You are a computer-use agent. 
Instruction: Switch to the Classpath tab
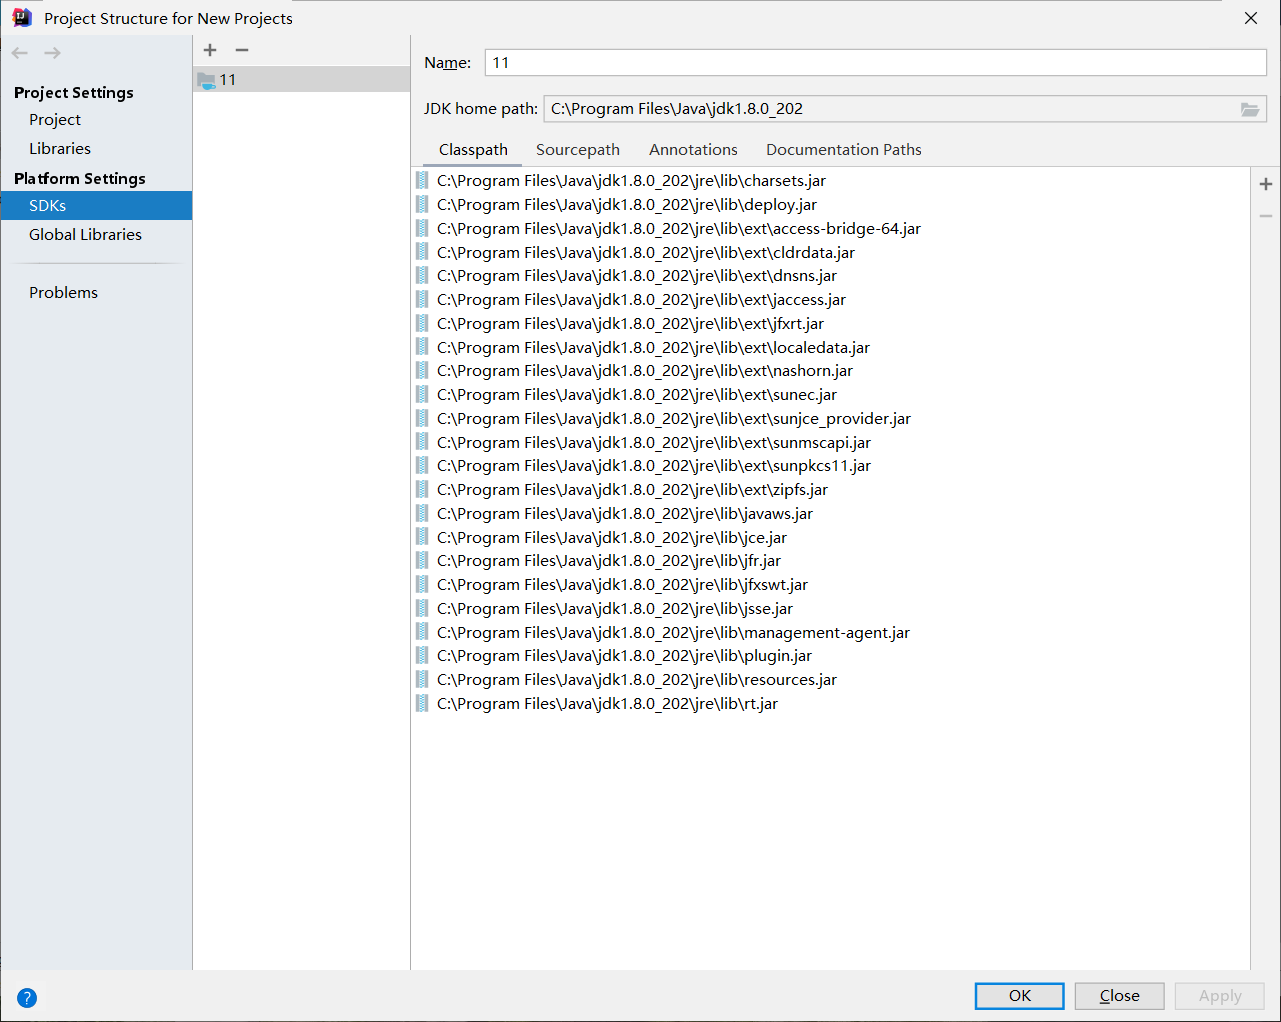pos(473,150)
